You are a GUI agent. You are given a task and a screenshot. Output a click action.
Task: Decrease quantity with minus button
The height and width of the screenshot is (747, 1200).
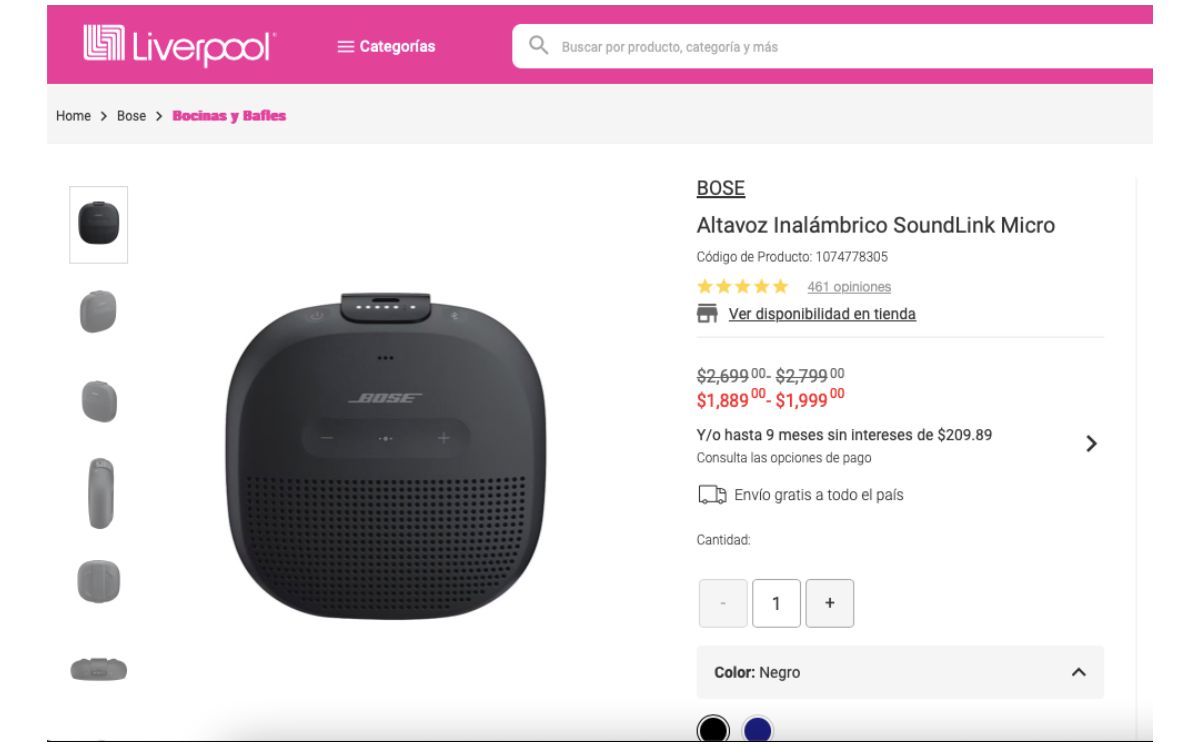(723, 603)
